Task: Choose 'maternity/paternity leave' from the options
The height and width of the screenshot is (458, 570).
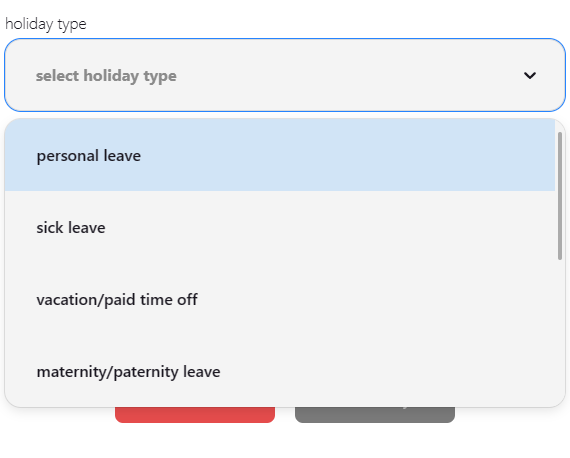Action: [x=280, y=371]
